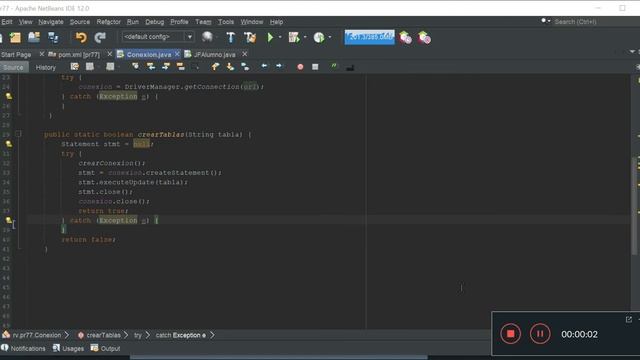Click the lightbulb hint on line 30
640x360 pixels.
(x=9, y=144)
